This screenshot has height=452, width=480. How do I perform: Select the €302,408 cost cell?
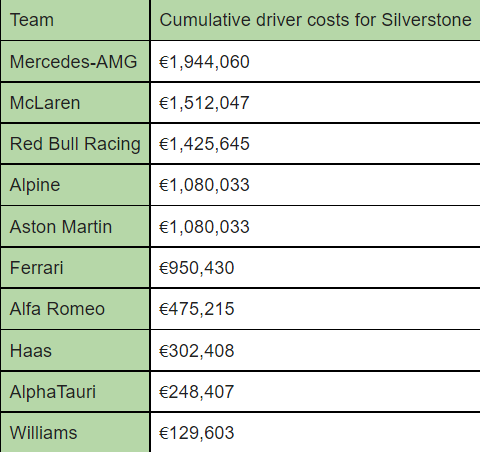click(x=315, y=350)
